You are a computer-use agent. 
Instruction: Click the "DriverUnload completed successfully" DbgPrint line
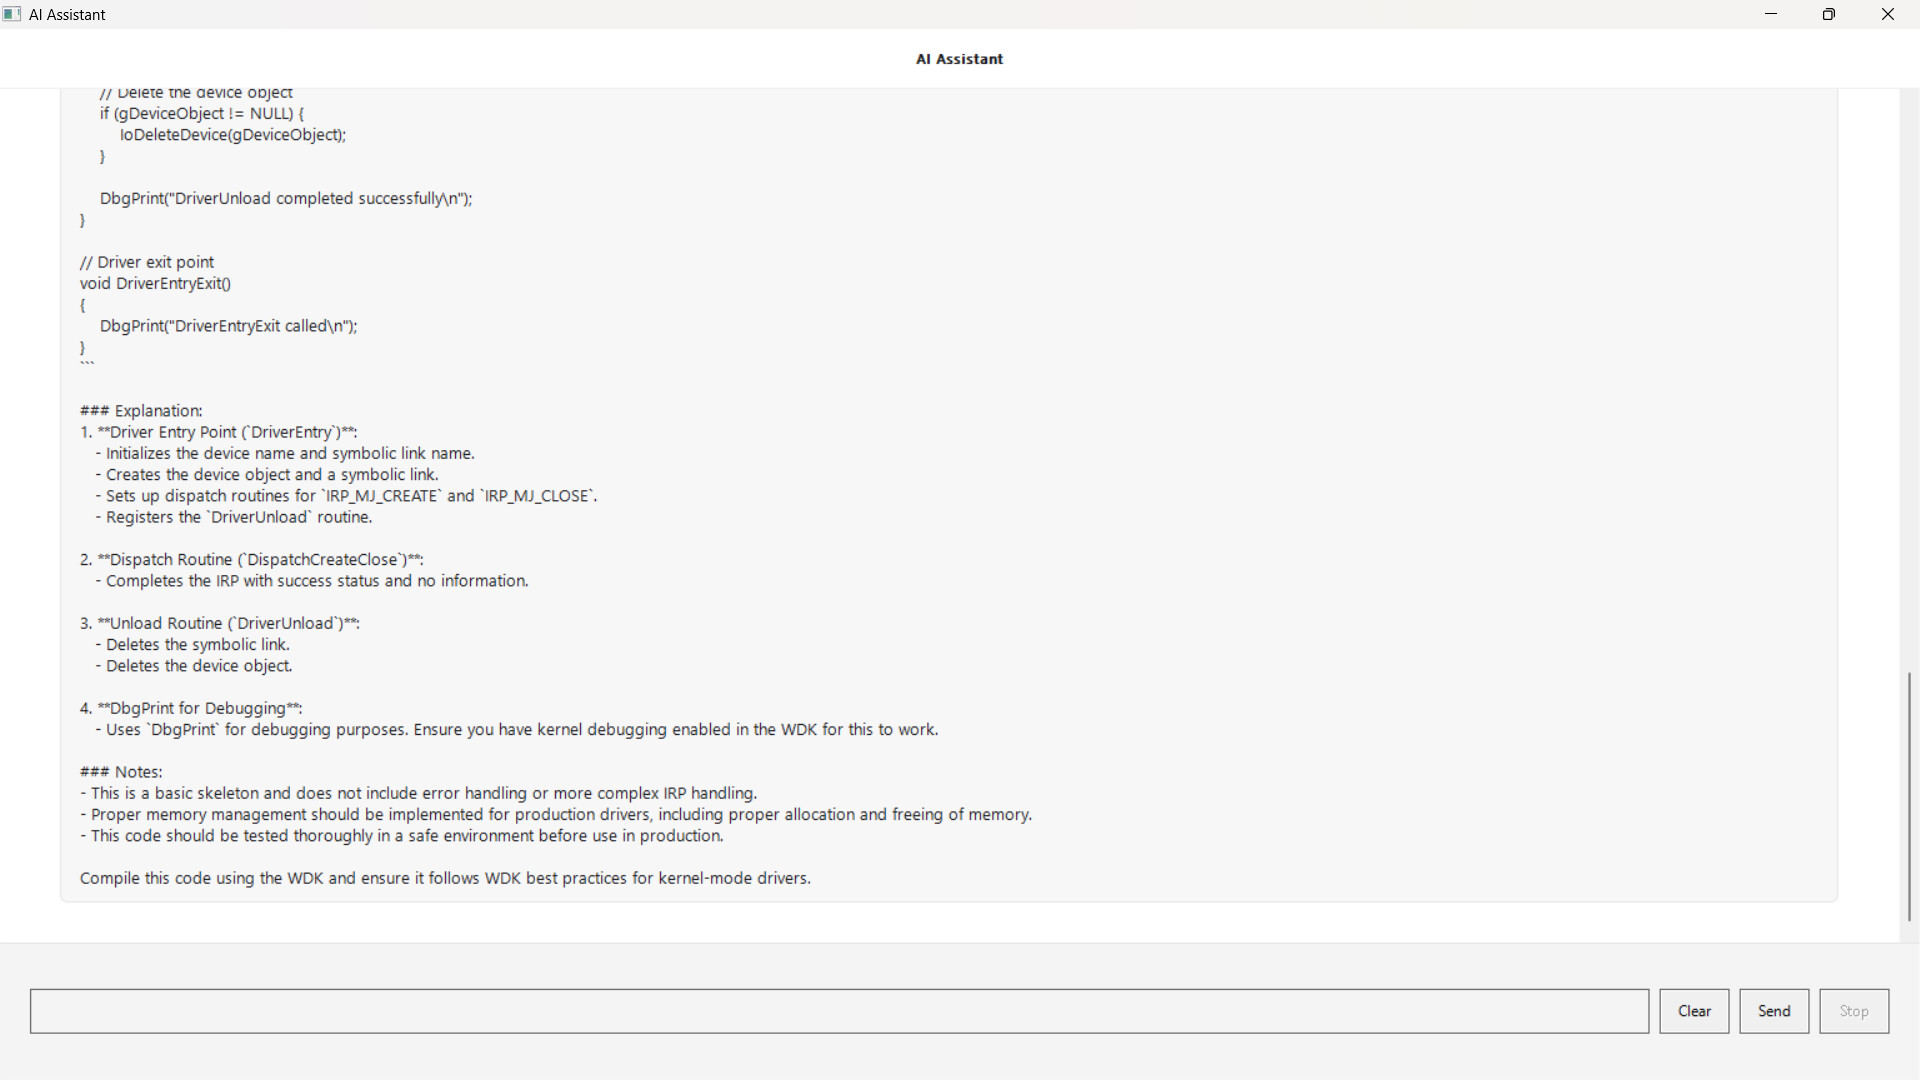point(286,199)
